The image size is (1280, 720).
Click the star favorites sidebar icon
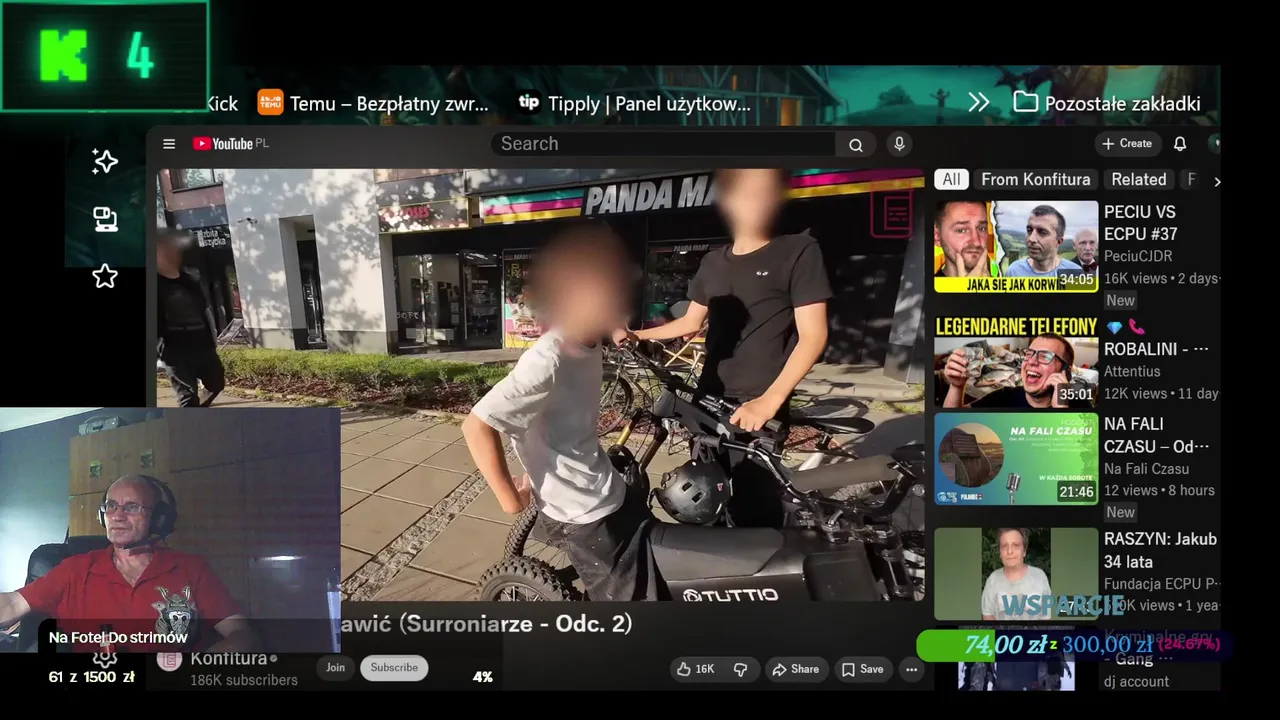coord(105,277)
